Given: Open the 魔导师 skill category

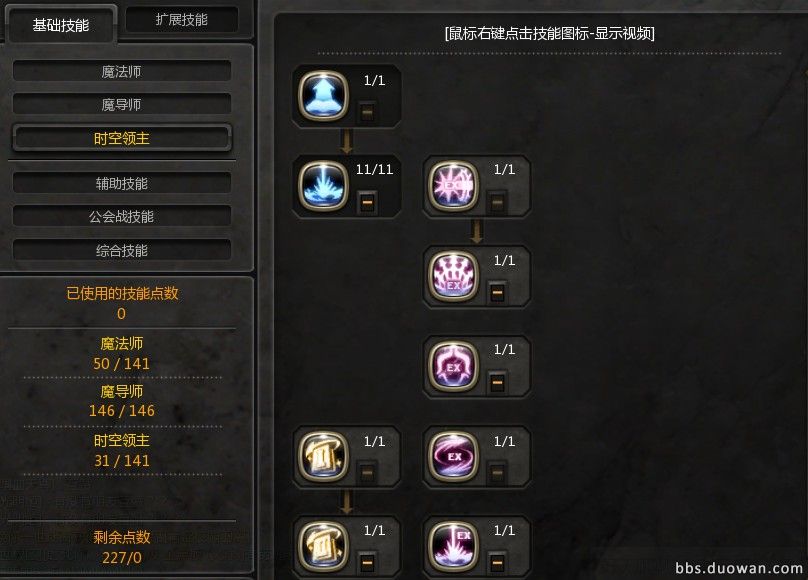Looking at the screenshot, I should click(x=122, y=104).
